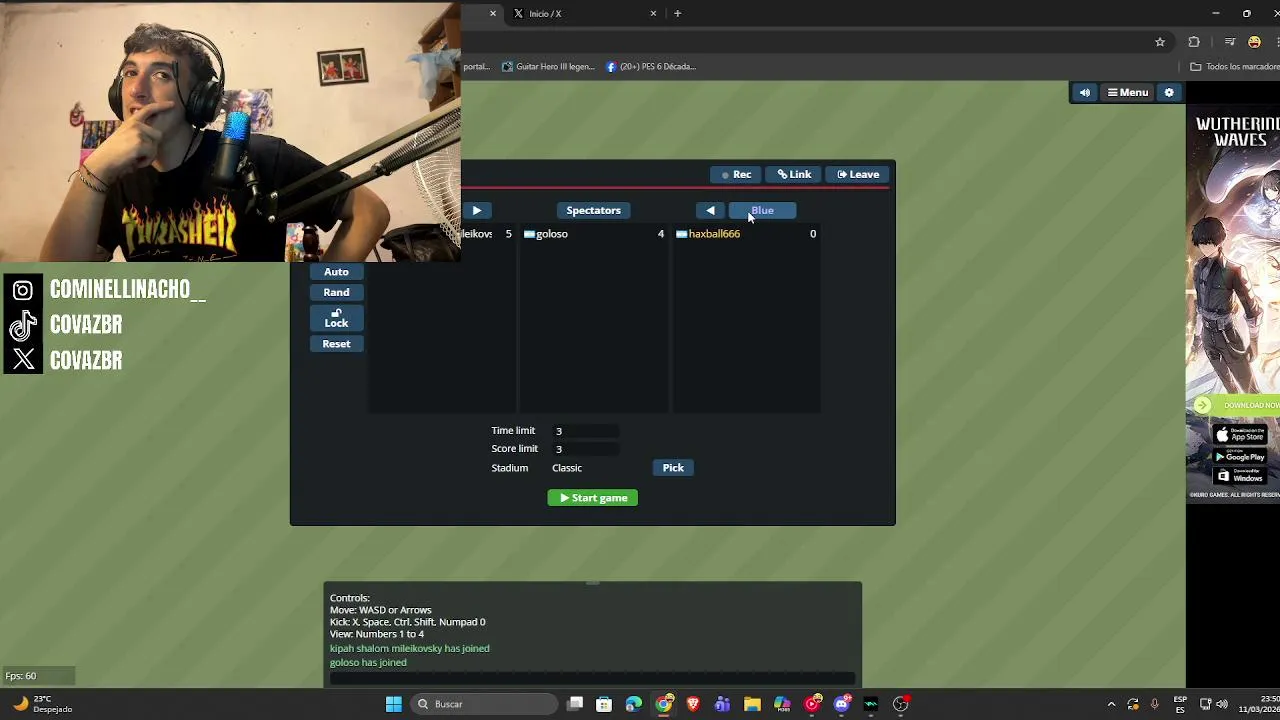This screenshot has width=1280, height=720.
Task: Open OBS Studio taskbar icon
Action: pos(901,704)
